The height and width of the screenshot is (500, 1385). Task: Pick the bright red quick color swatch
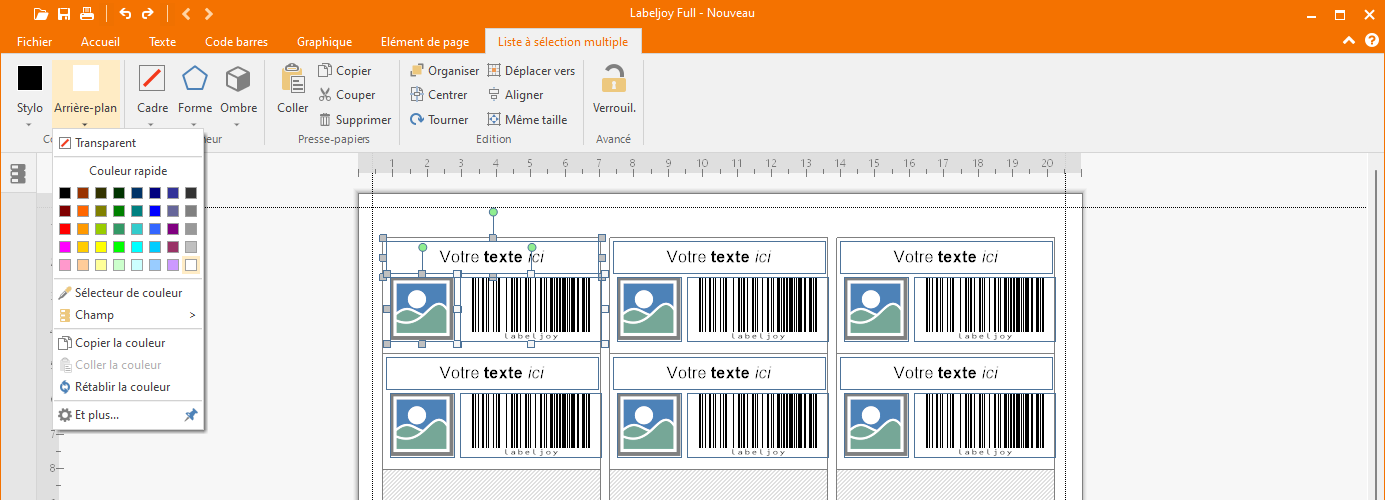tap(65, 229)
